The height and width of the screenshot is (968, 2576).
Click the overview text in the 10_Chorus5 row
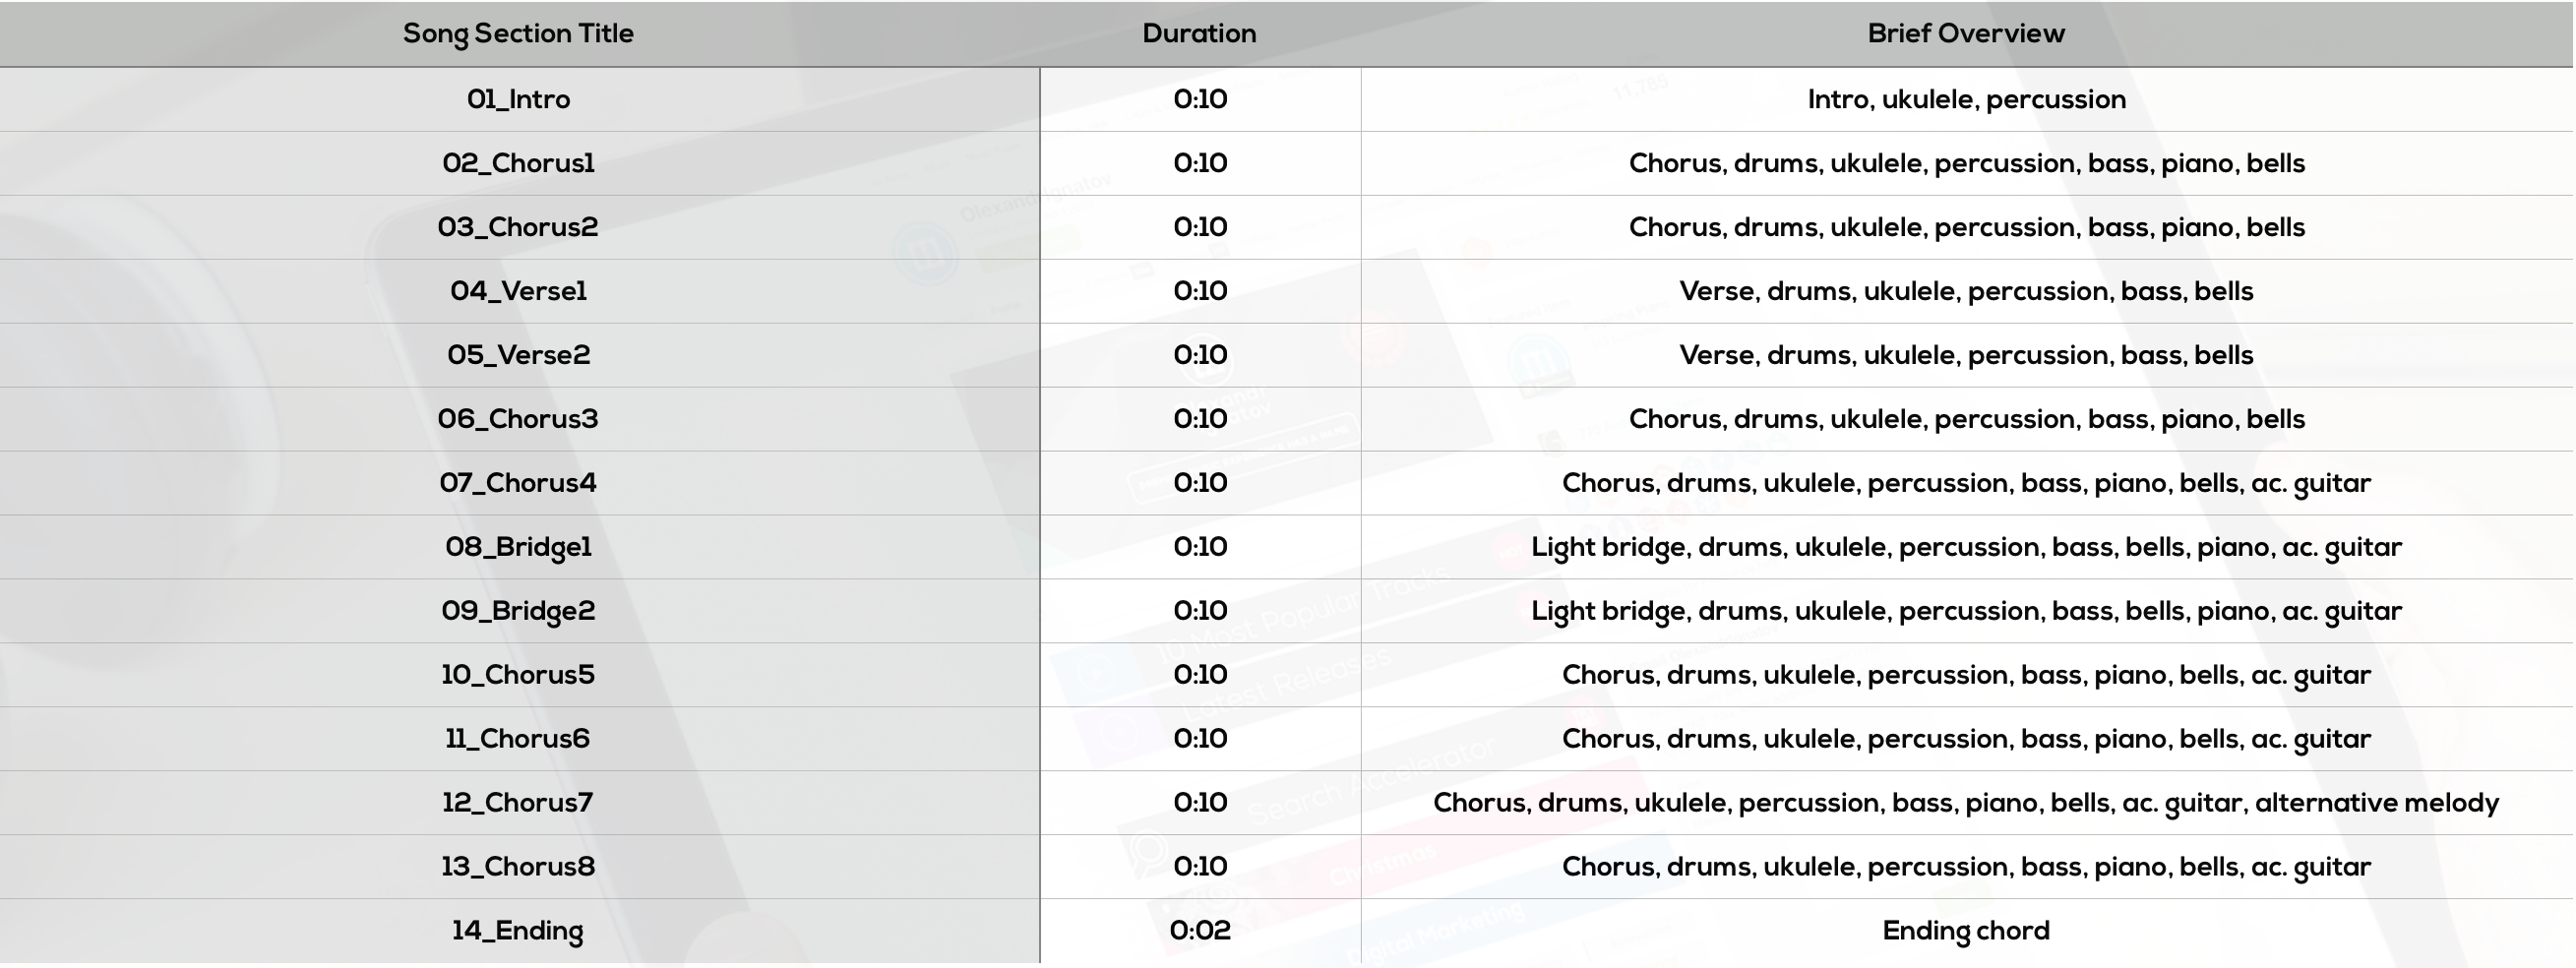click(1966, 676)
